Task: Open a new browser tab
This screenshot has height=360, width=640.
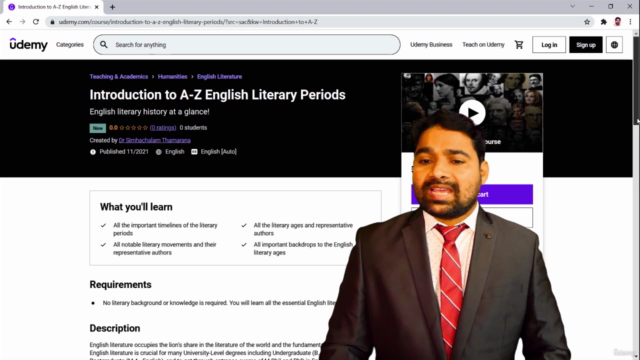Action: pyautogui.click(x=112, y=7)
